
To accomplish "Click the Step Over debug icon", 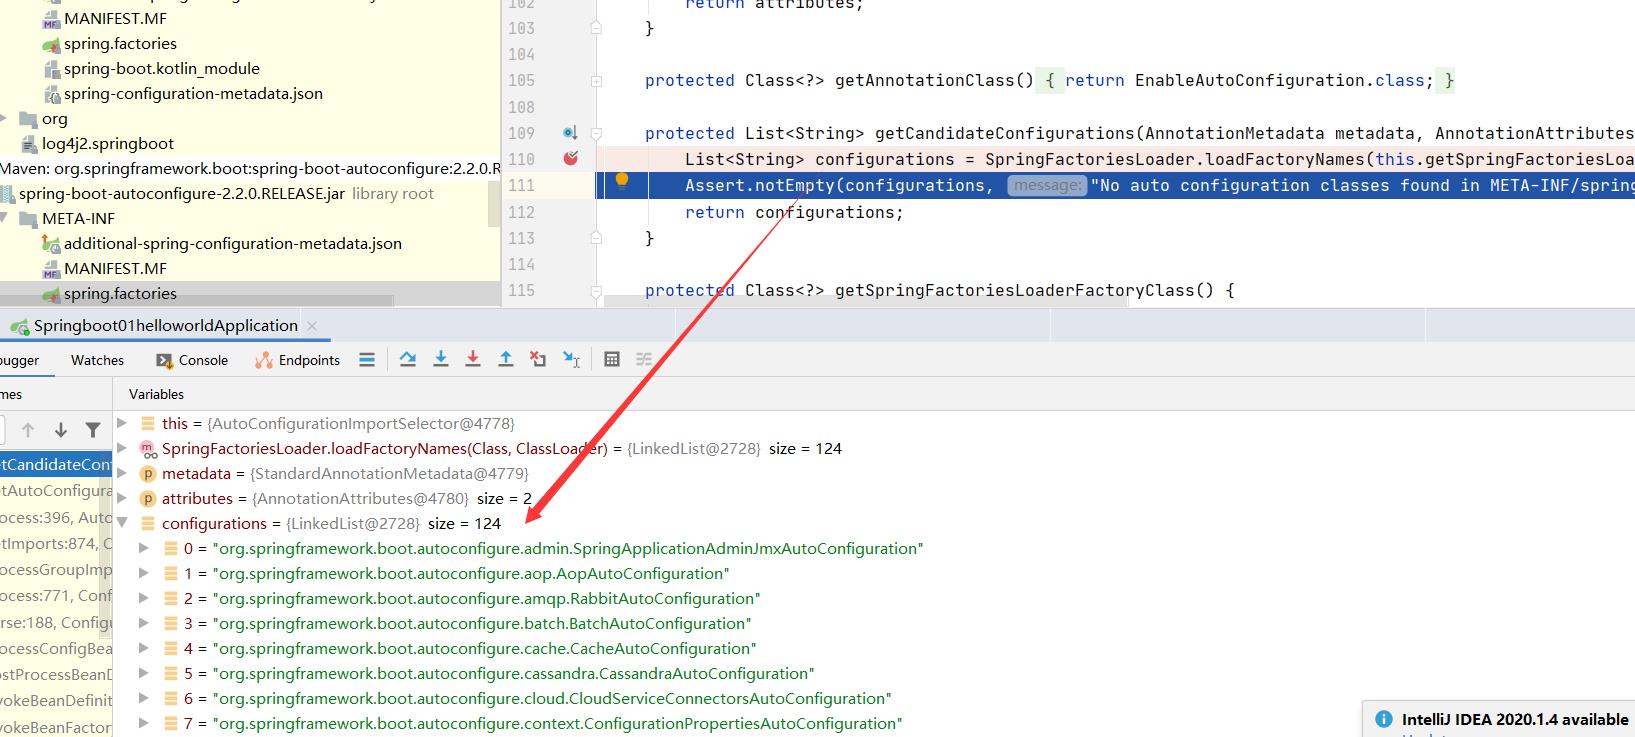I will pyautogui.click(x=408, y=360).
